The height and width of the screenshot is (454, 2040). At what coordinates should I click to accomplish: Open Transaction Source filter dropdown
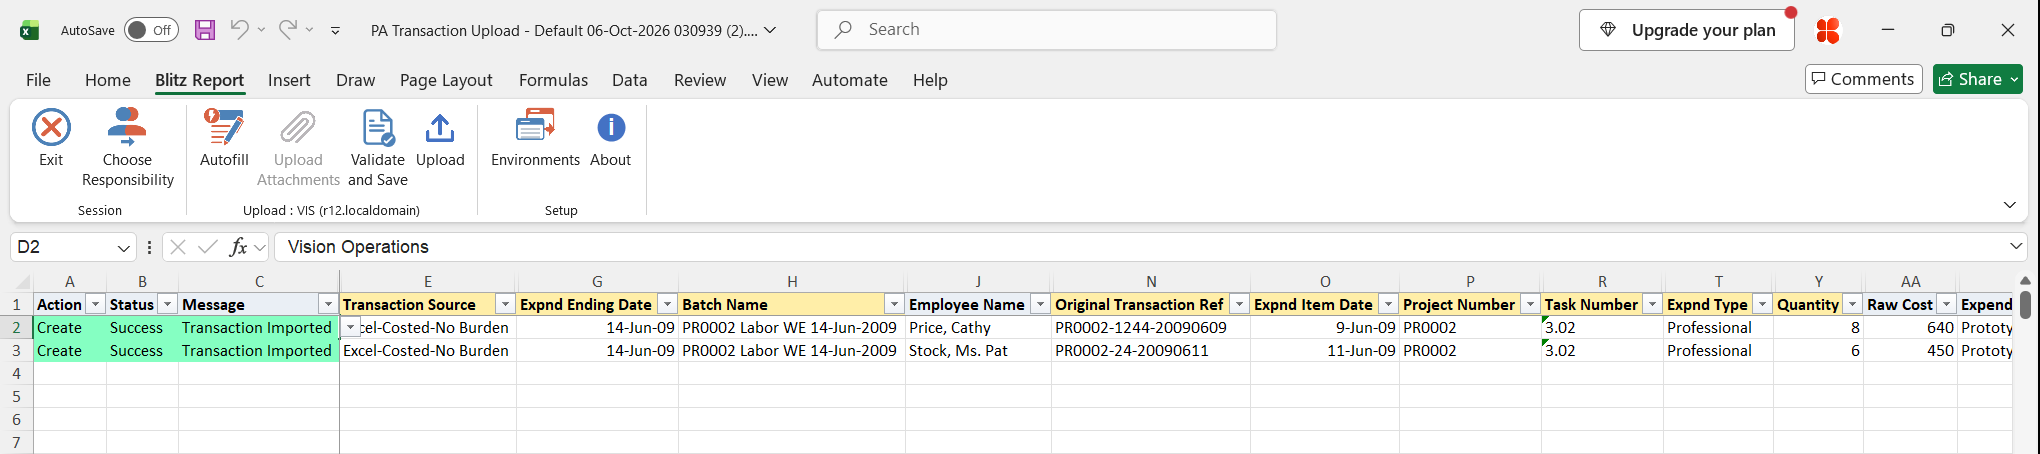[x=506, y=304]
